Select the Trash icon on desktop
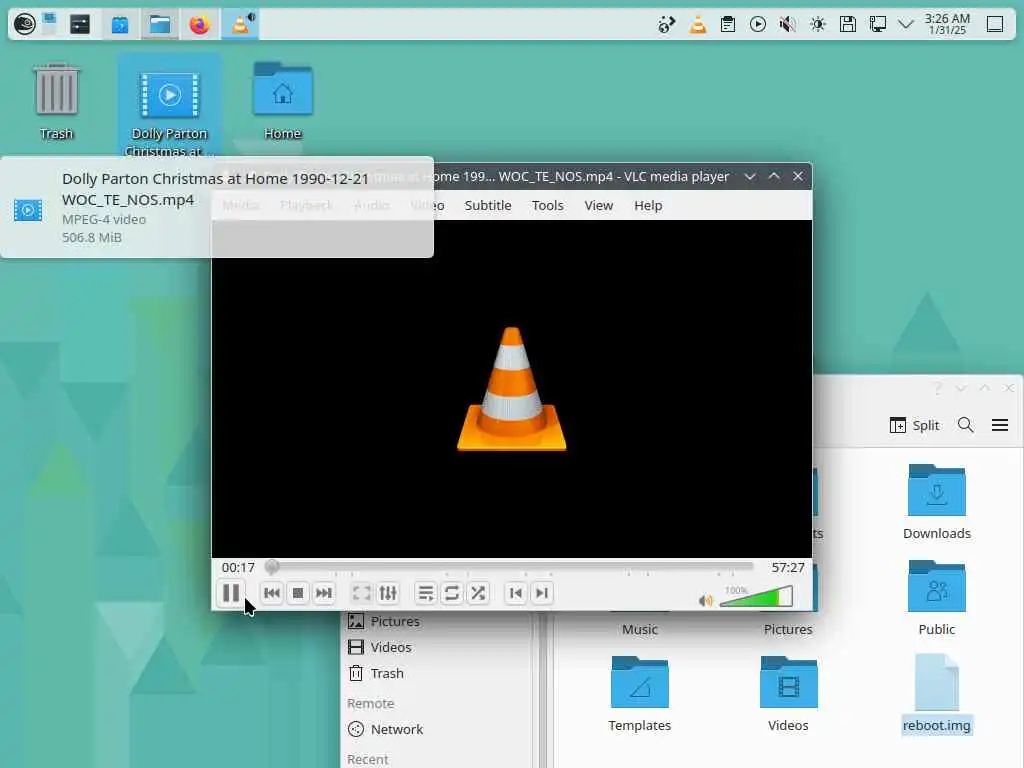This screenshot has width=1024, height=768. (x=56, y=102)
